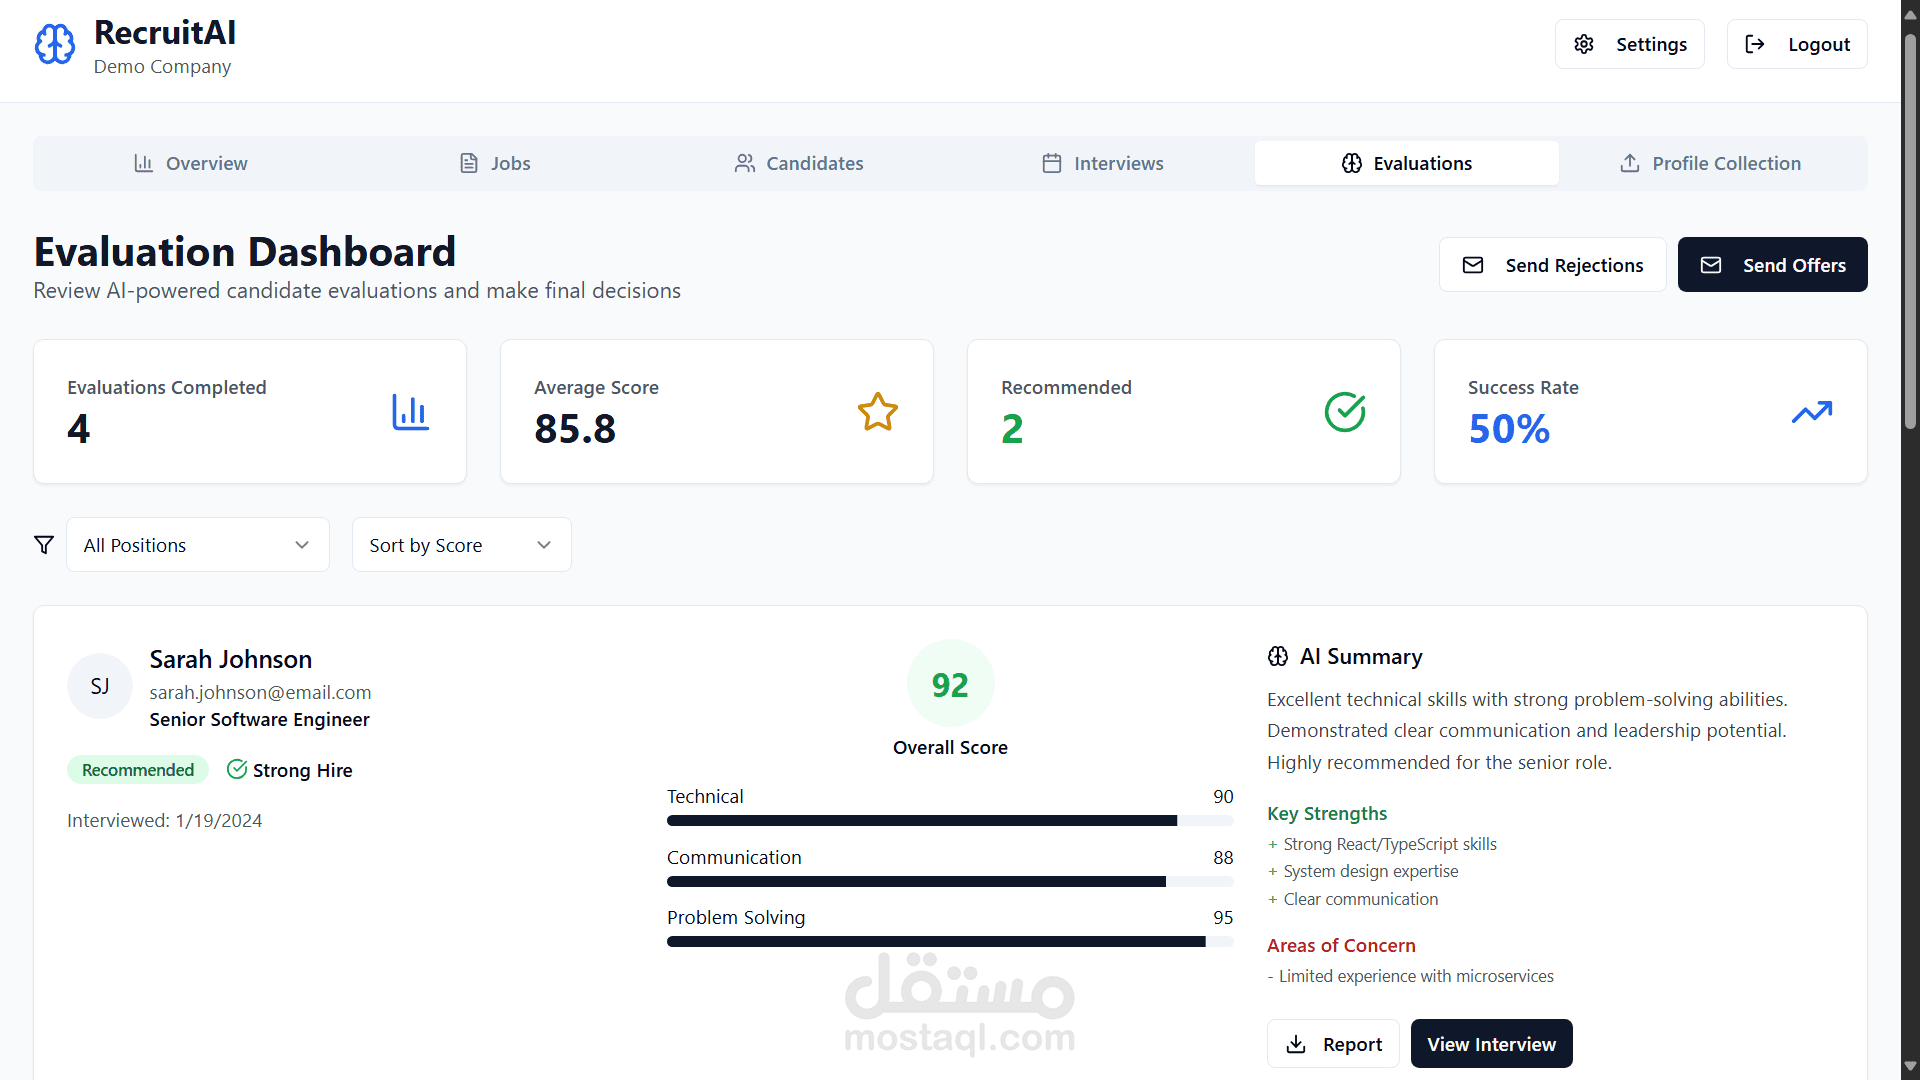Screen dimensions: 1920x1080
Task: Open the Profile Collection tab
Action: (x=1710, y=163)
